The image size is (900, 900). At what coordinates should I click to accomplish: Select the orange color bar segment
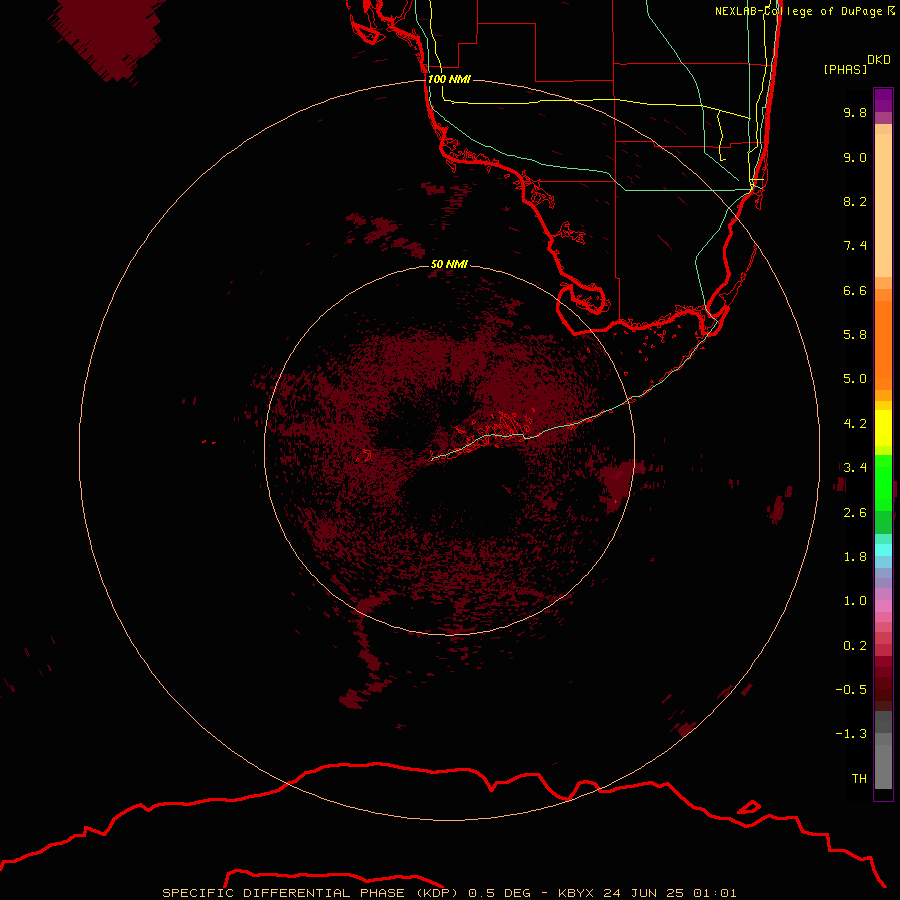pyautogui.click(x=883, y=346)
